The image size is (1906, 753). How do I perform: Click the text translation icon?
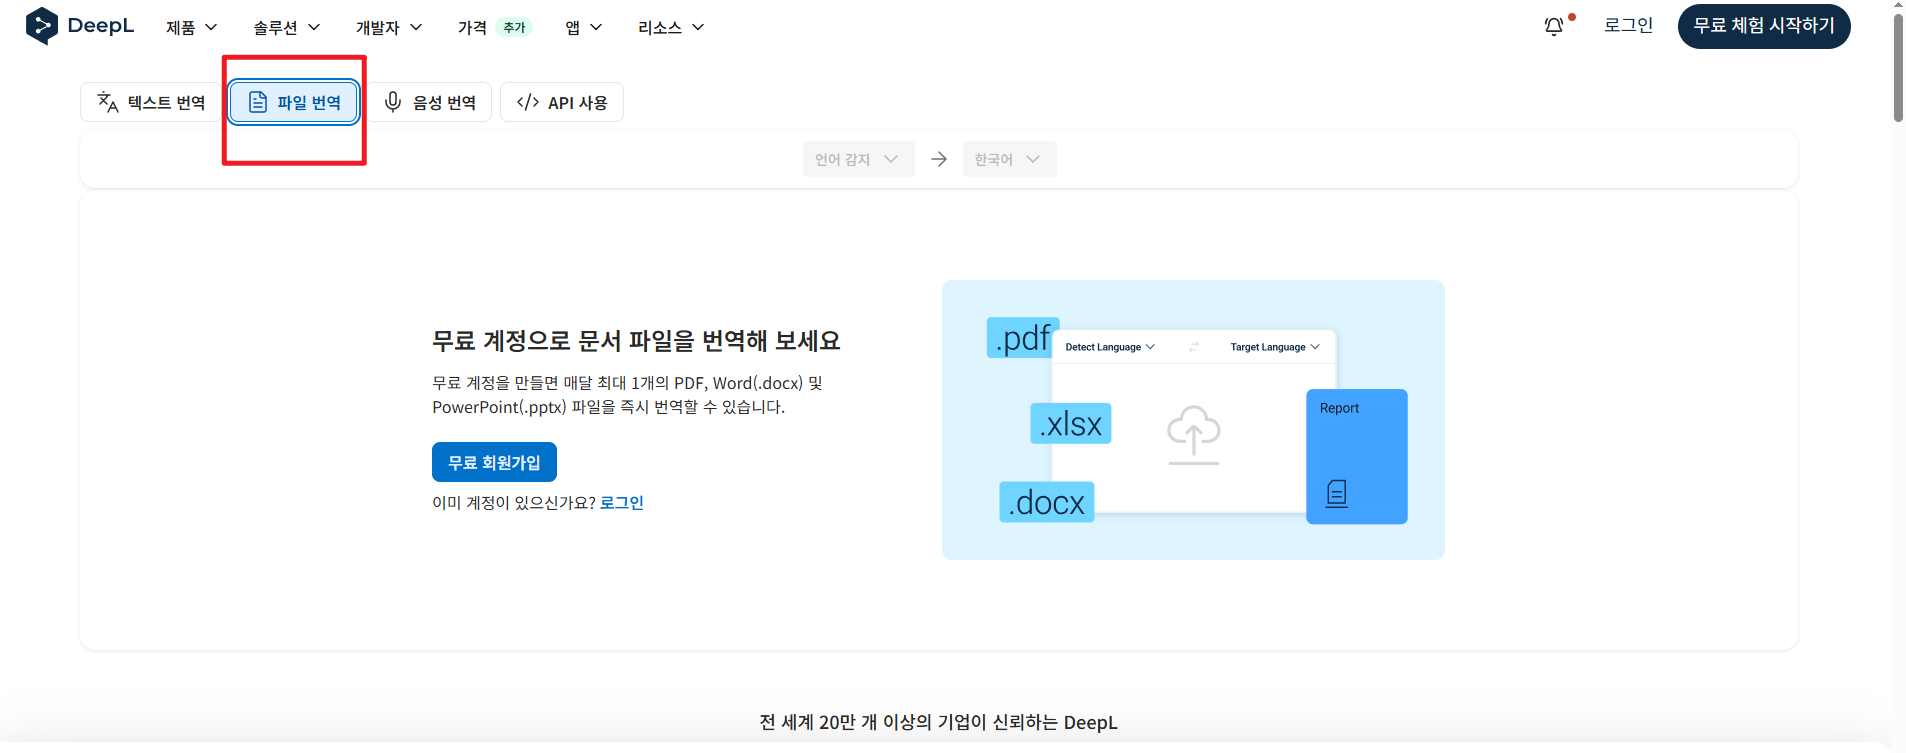(x=107, y=102)
